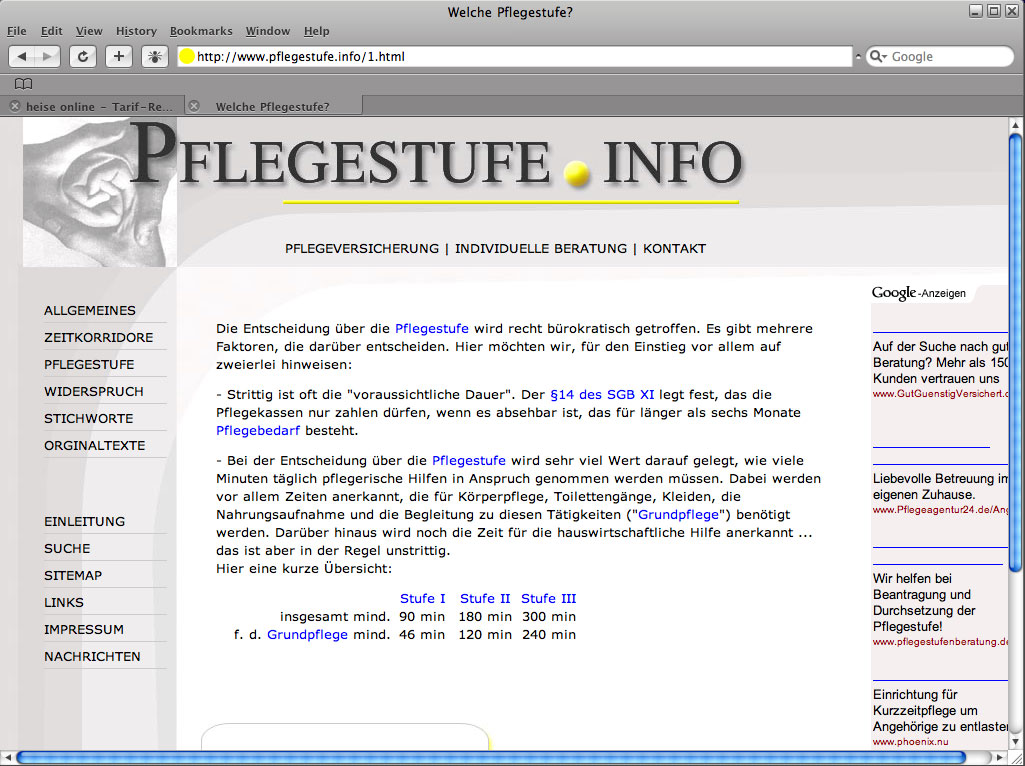Open KONTAKT navigation link
Screen dimensions: 1025x766
674,248
